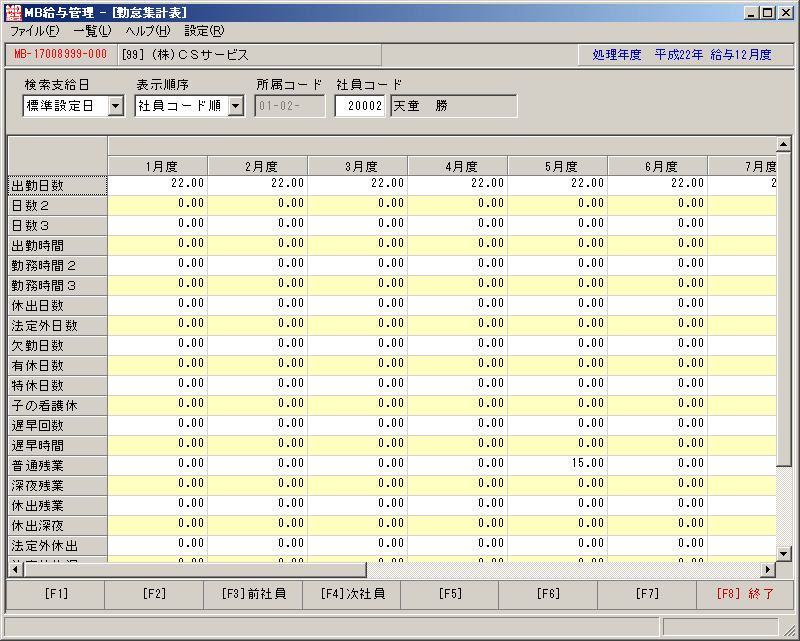Open the ヘルプ(H) menu
800x641 pixels.
(x=148, y=31)
